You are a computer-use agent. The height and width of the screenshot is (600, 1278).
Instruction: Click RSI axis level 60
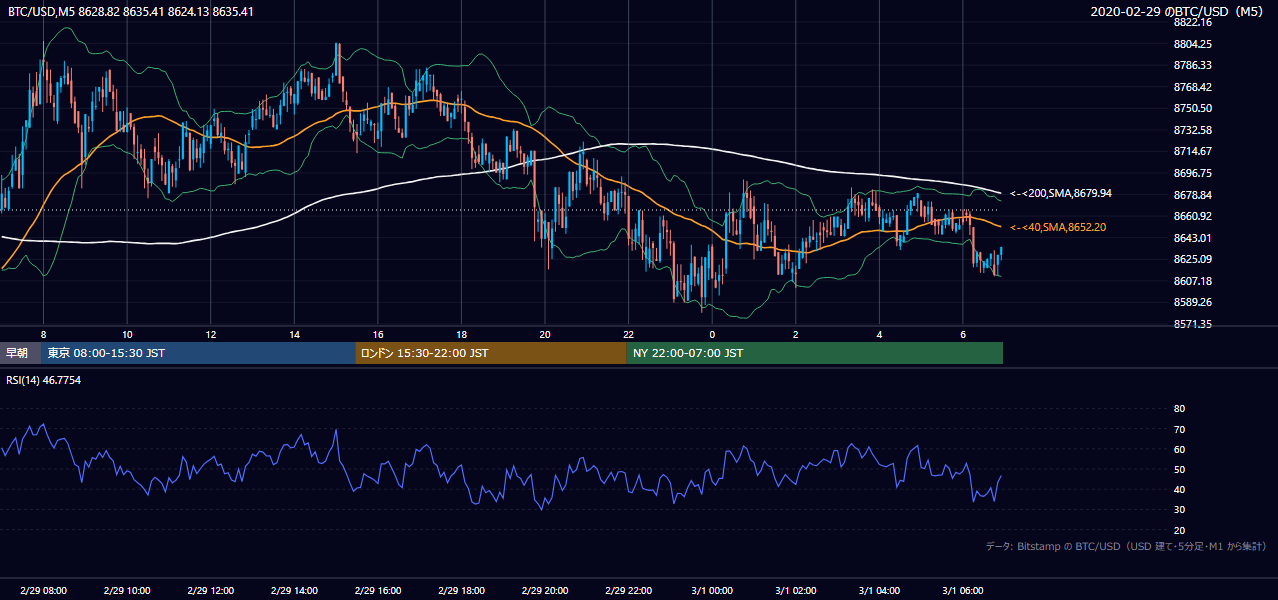click(x=1179, y=449)
